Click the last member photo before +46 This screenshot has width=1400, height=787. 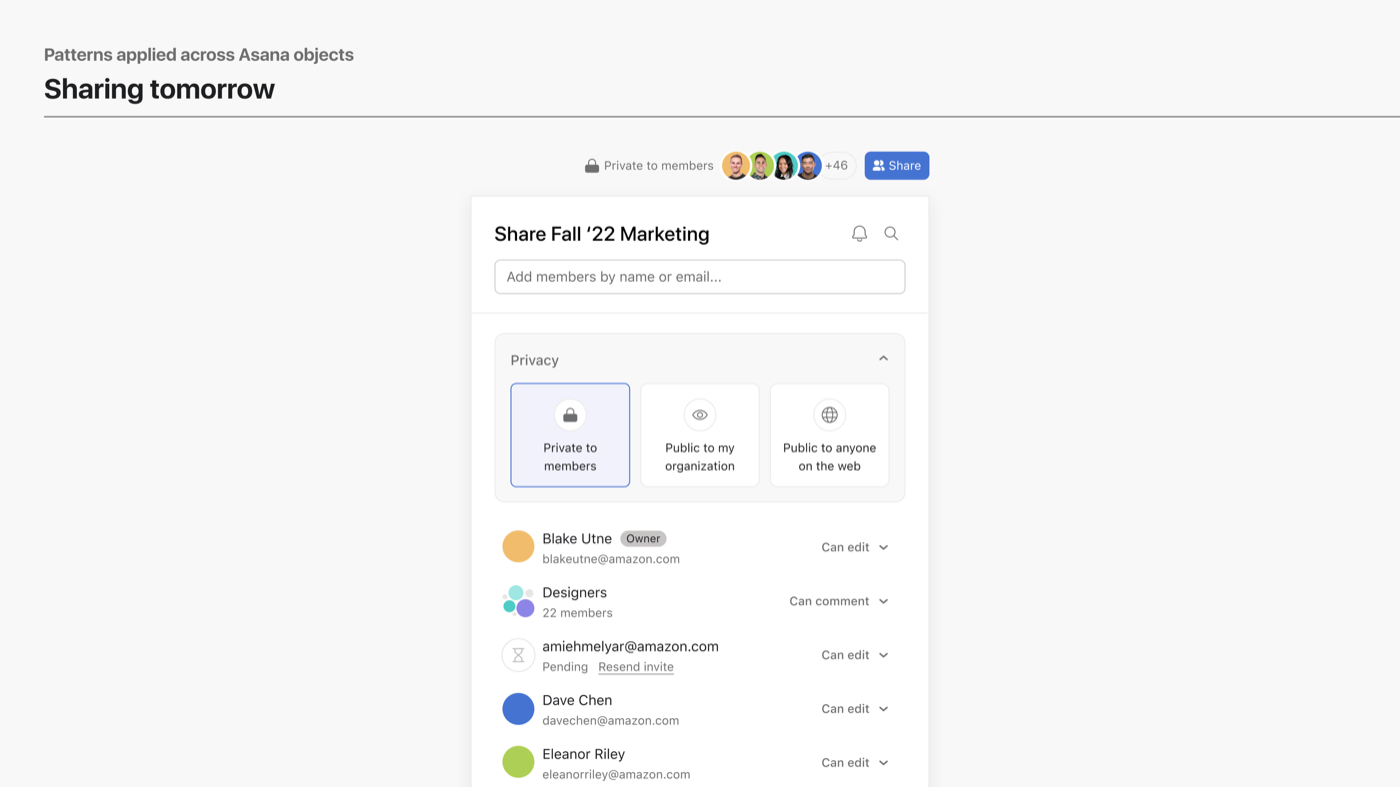click(x=808, y=166)
